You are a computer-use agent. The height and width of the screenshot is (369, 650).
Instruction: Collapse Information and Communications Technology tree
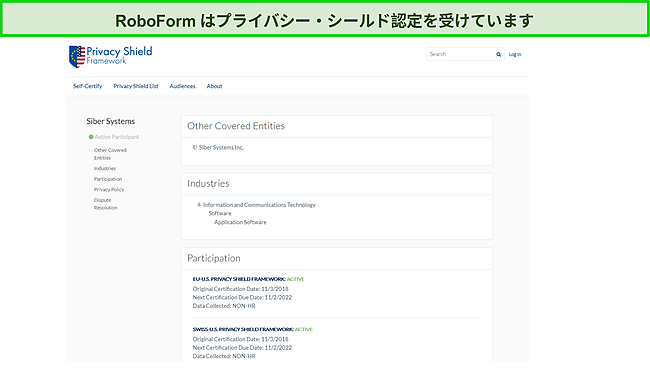click(199, 205)
